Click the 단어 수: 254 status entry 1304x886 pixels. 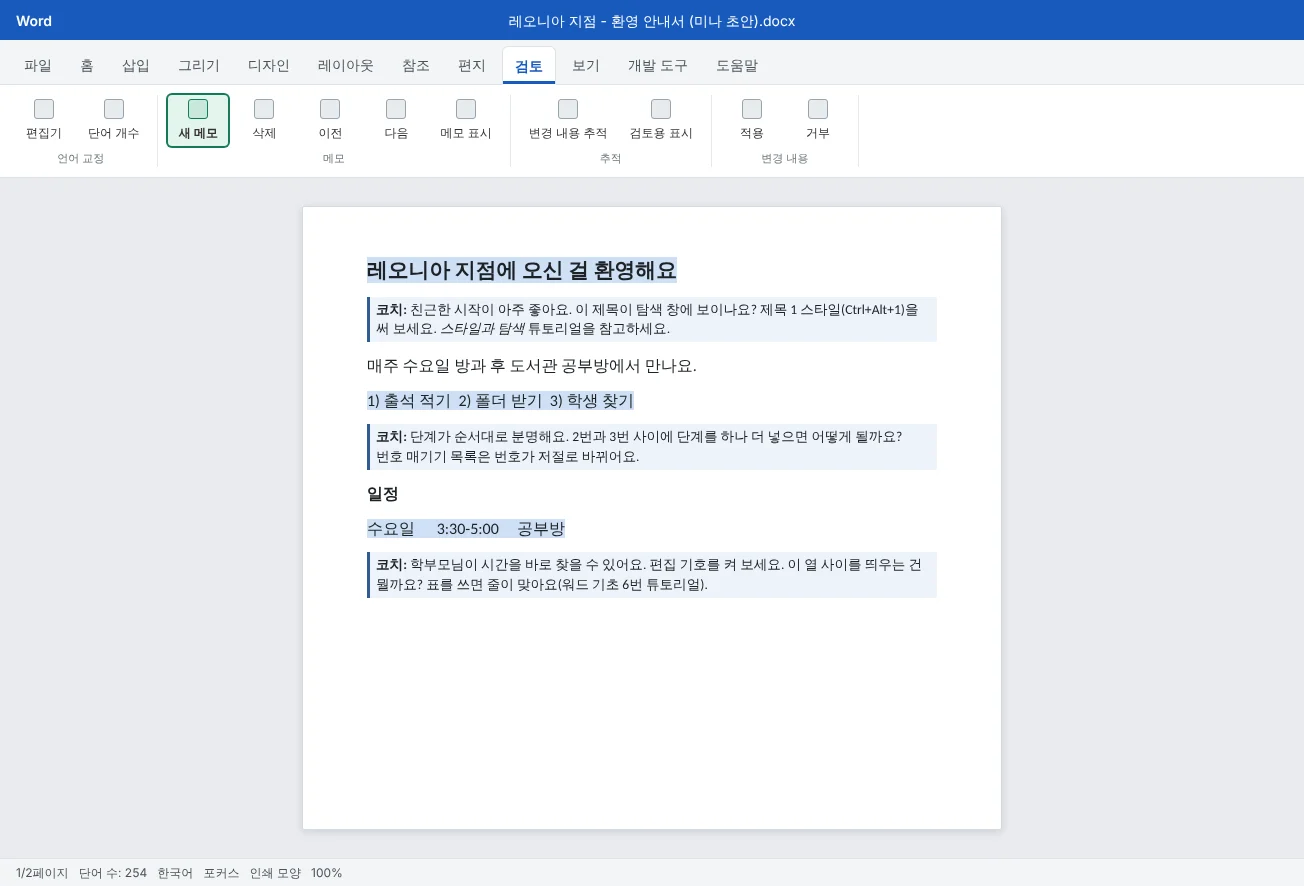pyautogui.click(x=113, y=873)
